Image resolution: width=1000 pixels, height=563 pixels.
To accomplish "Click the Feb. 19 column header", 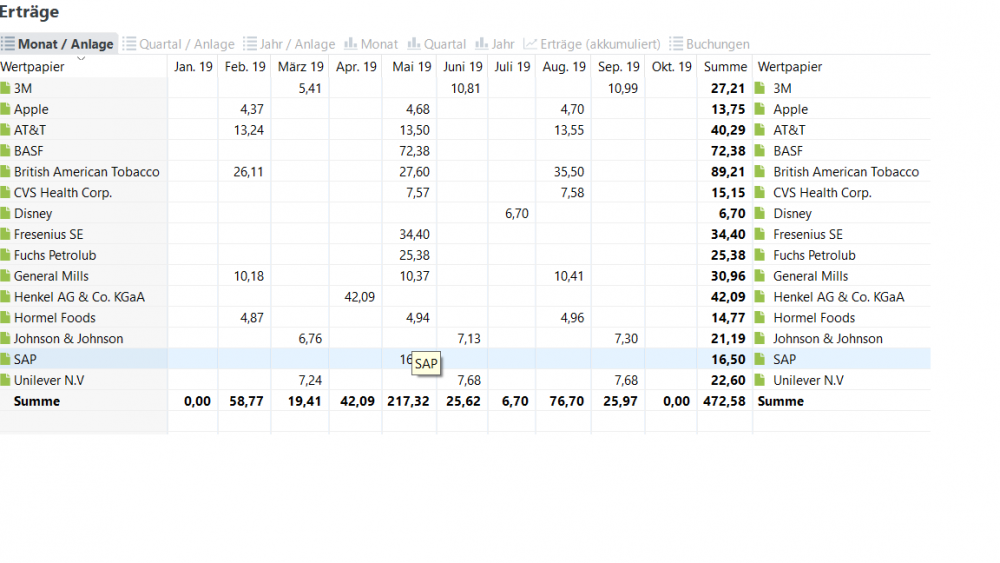I will point(245,66).
